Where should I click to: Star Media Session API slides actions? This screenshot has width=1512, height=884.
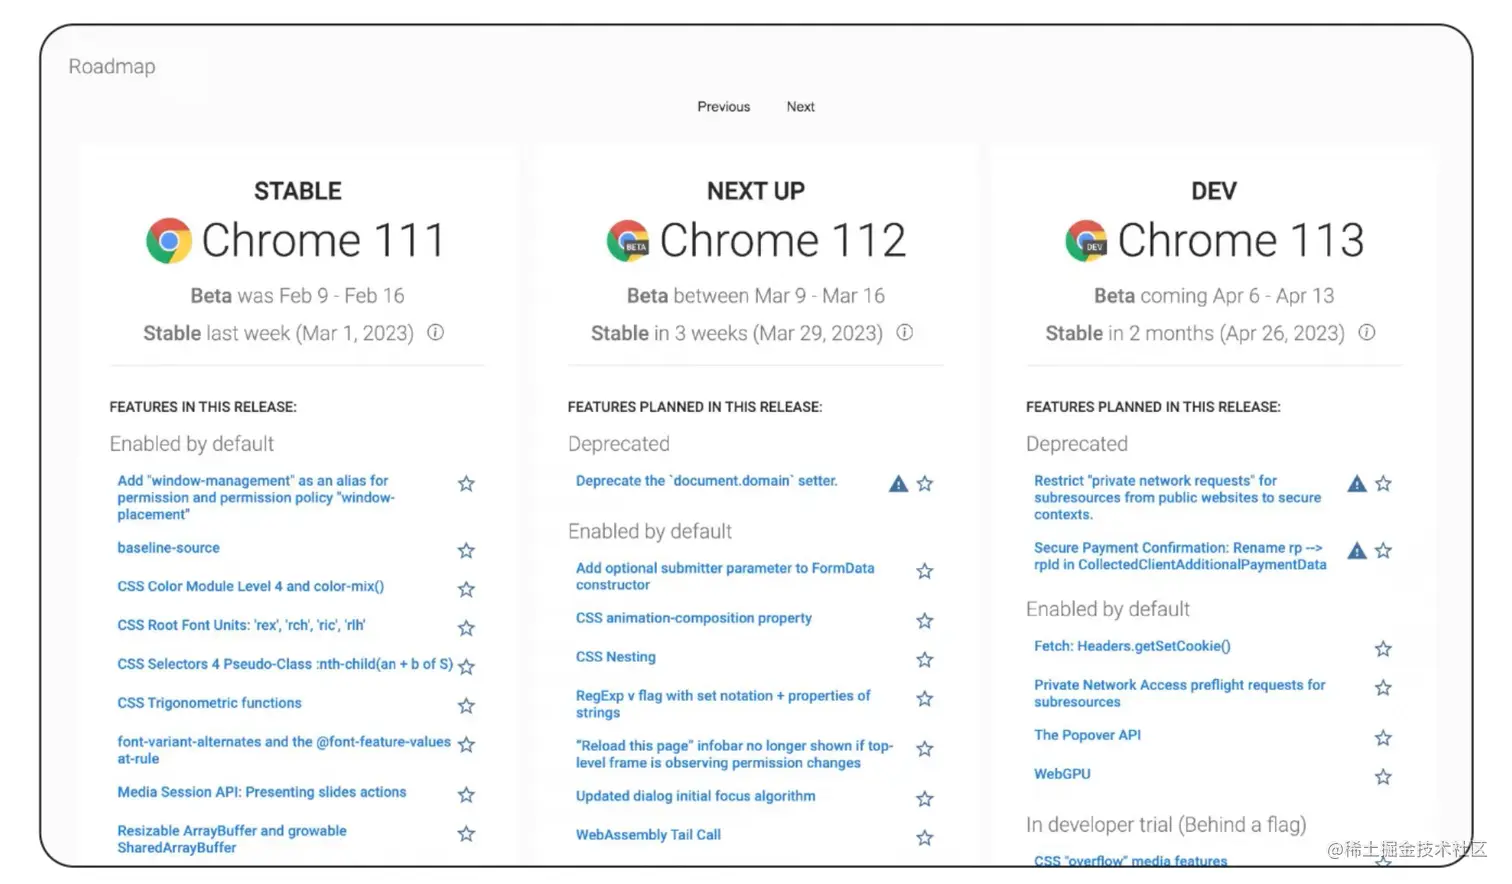(466, 795)
